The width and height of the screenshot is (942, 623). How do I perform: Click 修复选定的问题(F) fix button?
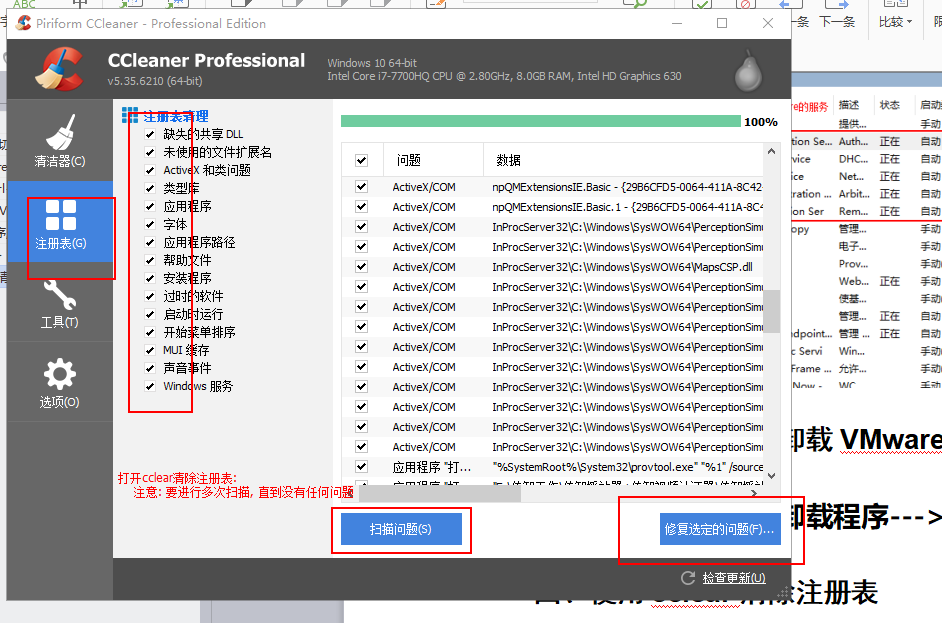(x=720, y=529)
